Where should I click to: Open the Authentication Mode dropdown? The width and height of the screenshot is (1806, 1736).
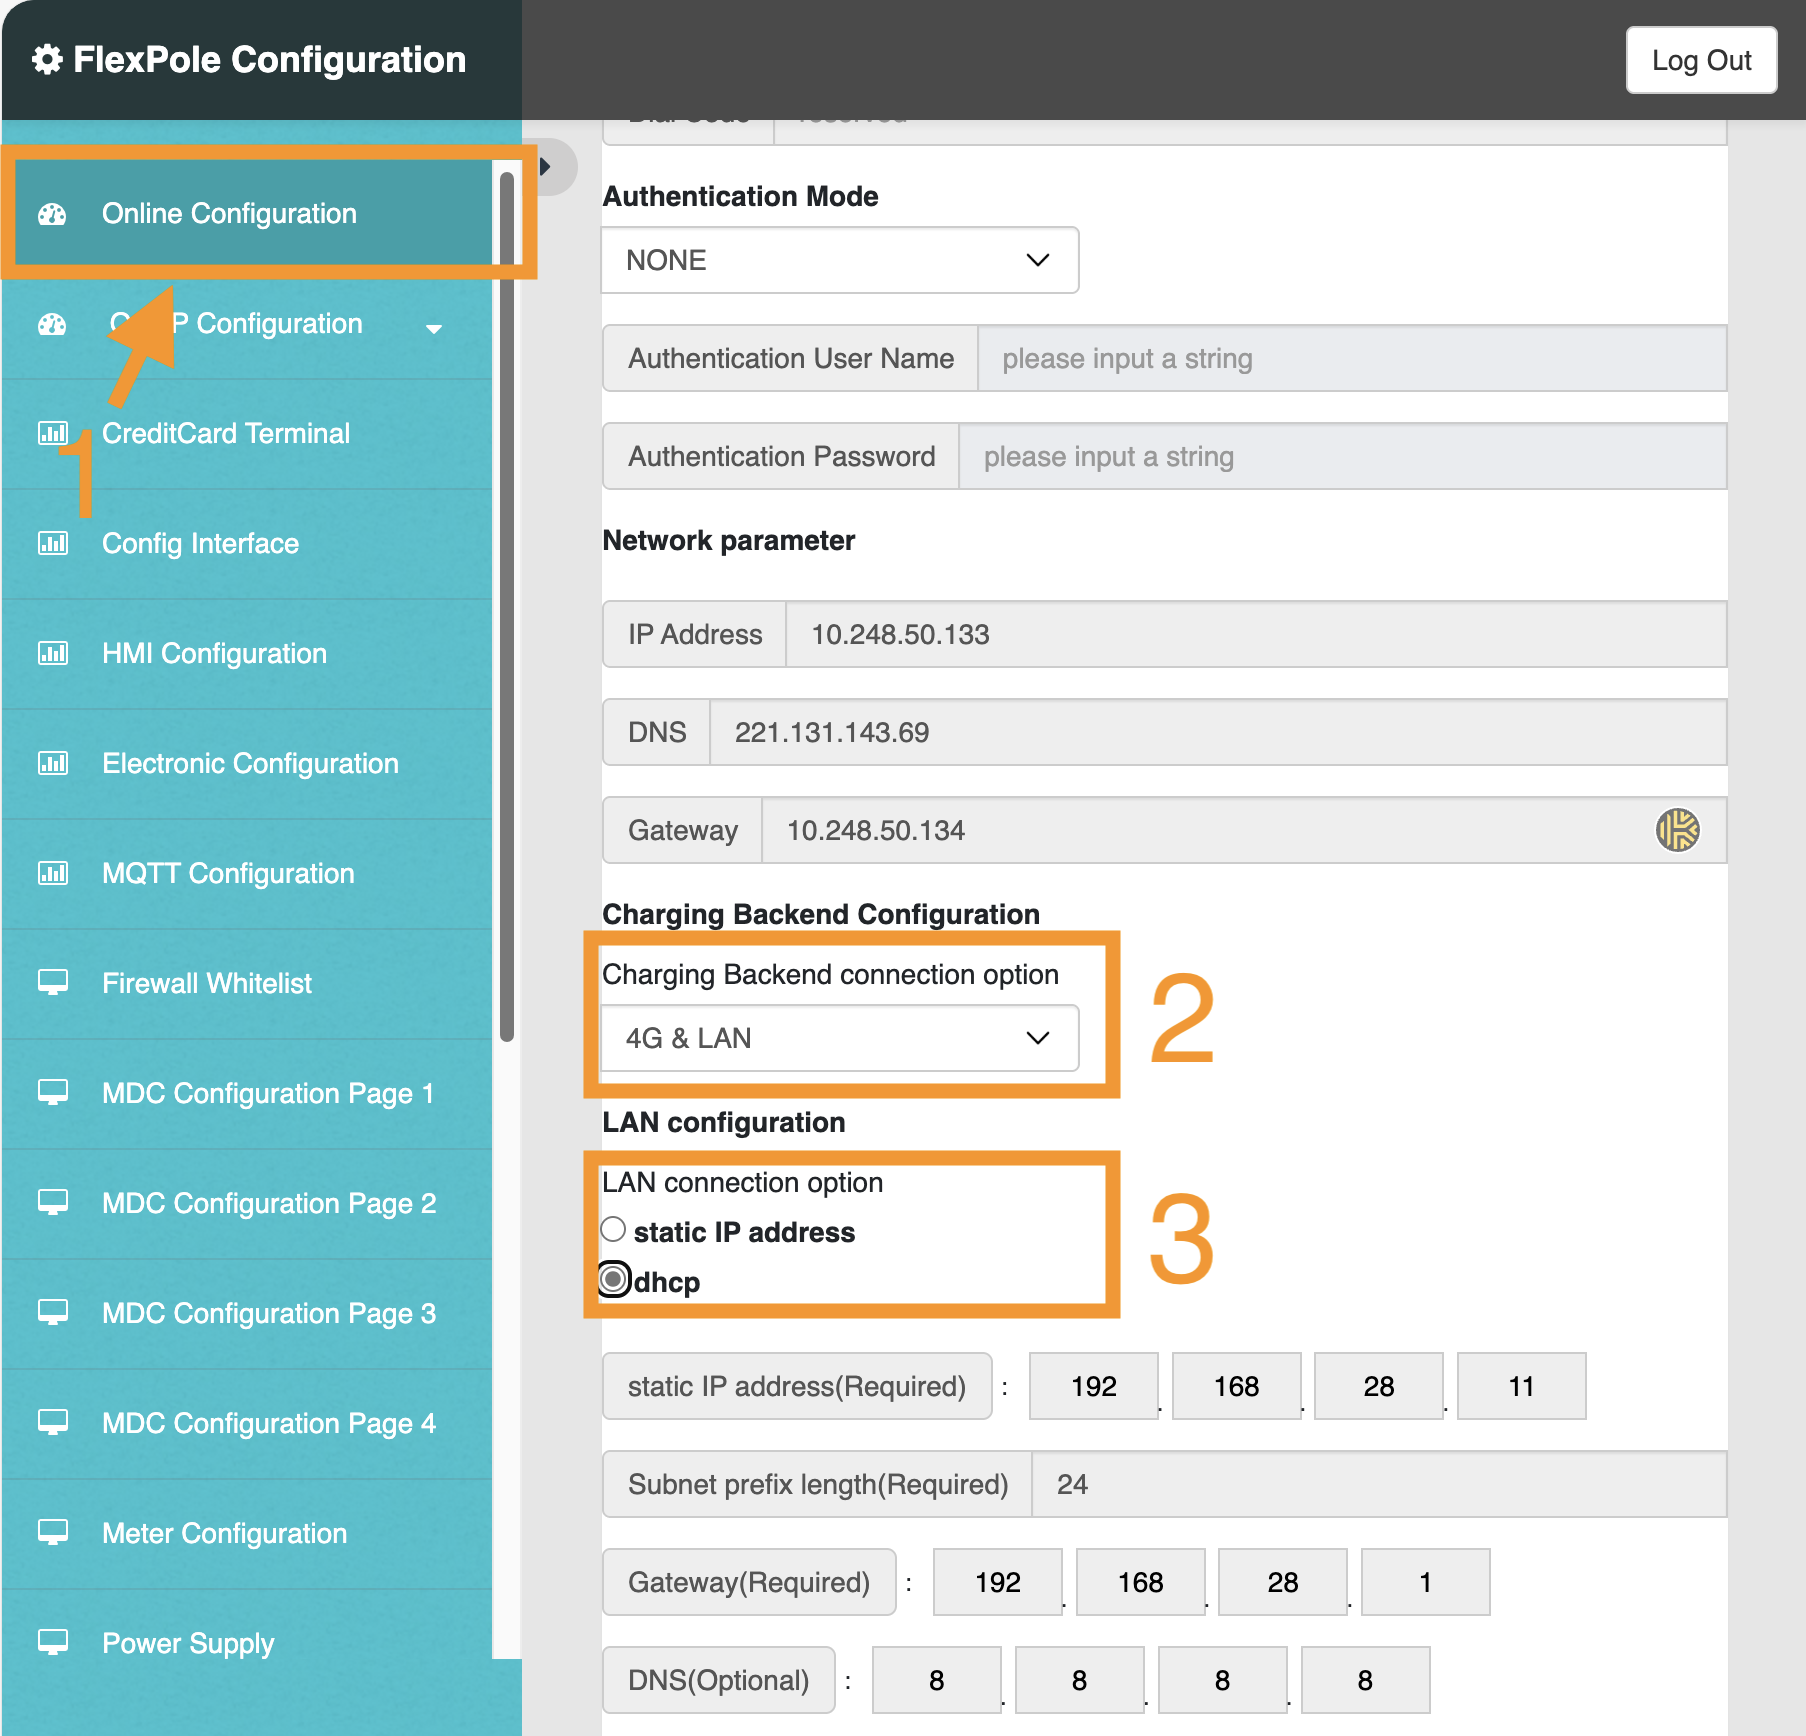coord(839,260)
